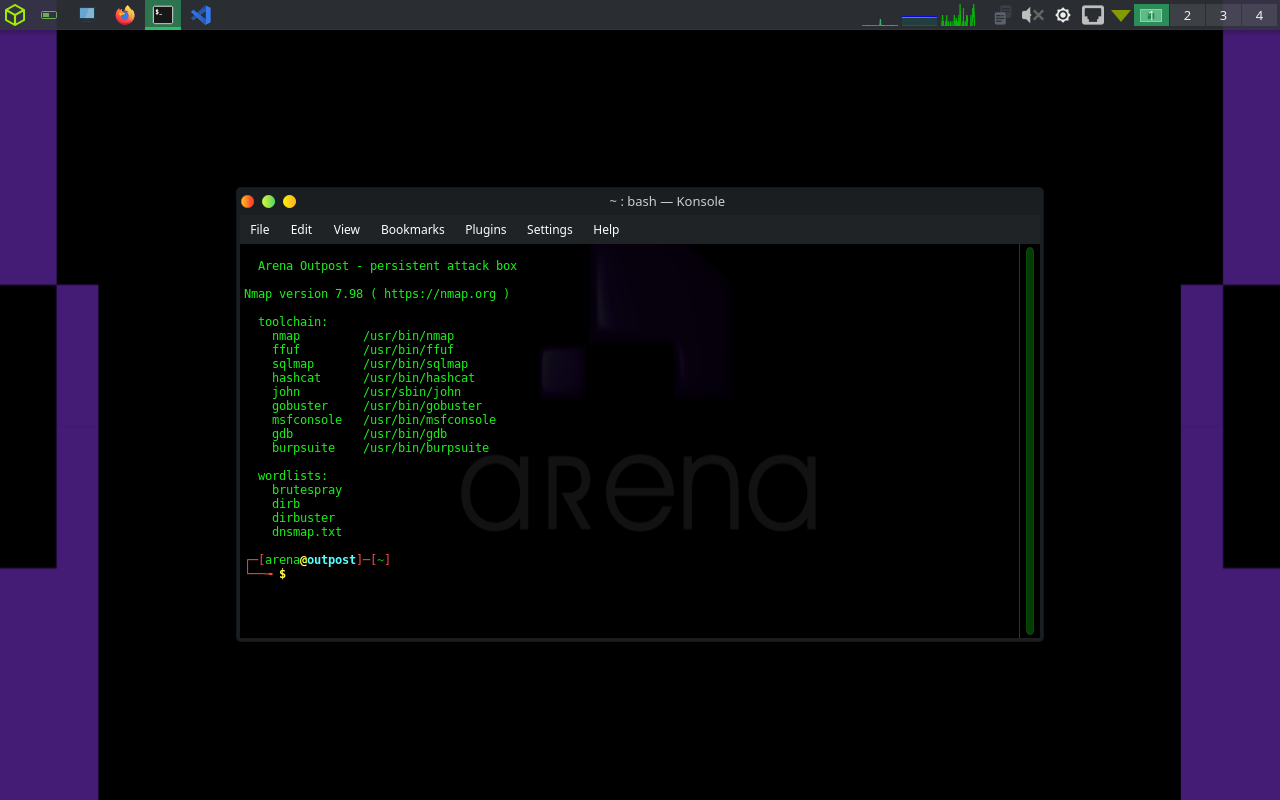
Task: Open the Settings menu in Konsole
Action: [x=549, y=229]
